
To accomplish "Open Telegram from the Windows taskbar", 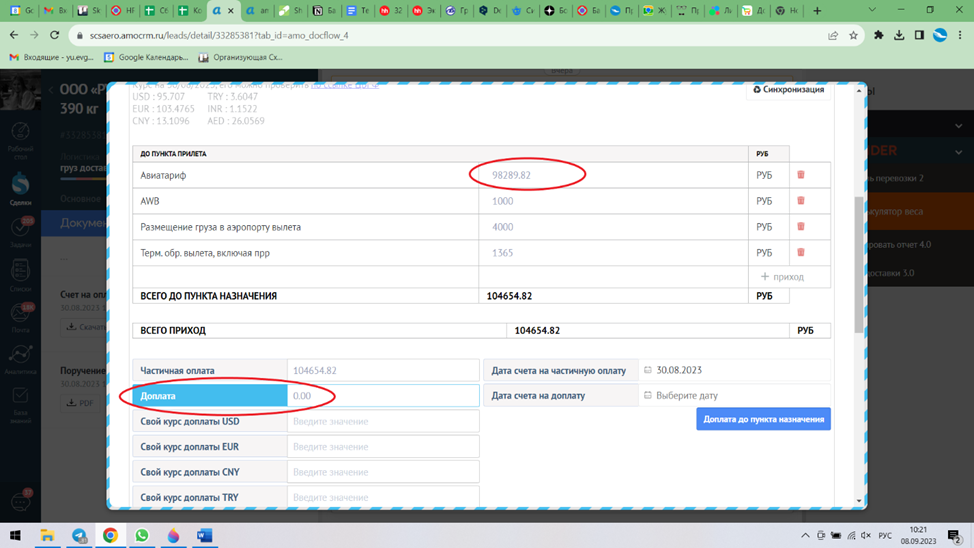I will click(79, 536).
